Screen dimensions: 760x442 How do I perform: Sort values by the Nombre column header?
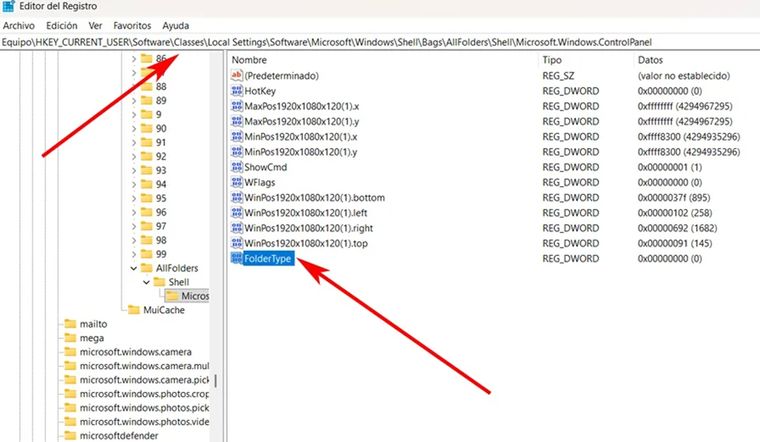(252, 60)
